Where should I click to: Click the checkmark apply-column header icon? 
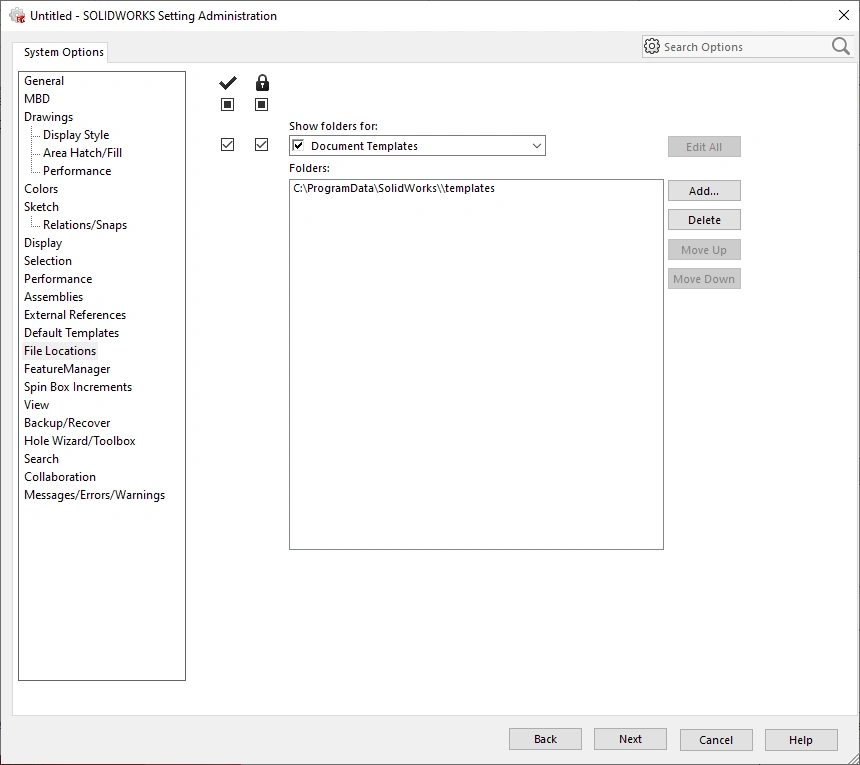[x=228, y=83]
